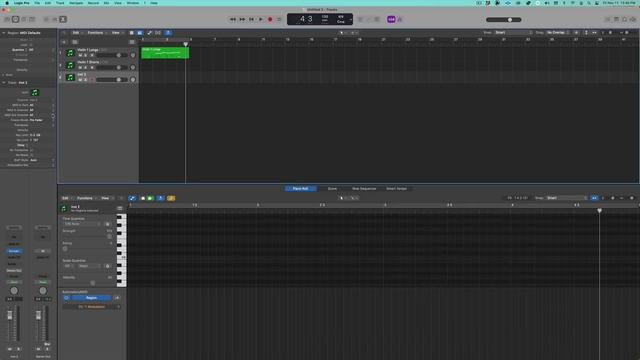Mute the Inst 3 track
Screen dimensions: 640x360
click(x=80, y=80)
